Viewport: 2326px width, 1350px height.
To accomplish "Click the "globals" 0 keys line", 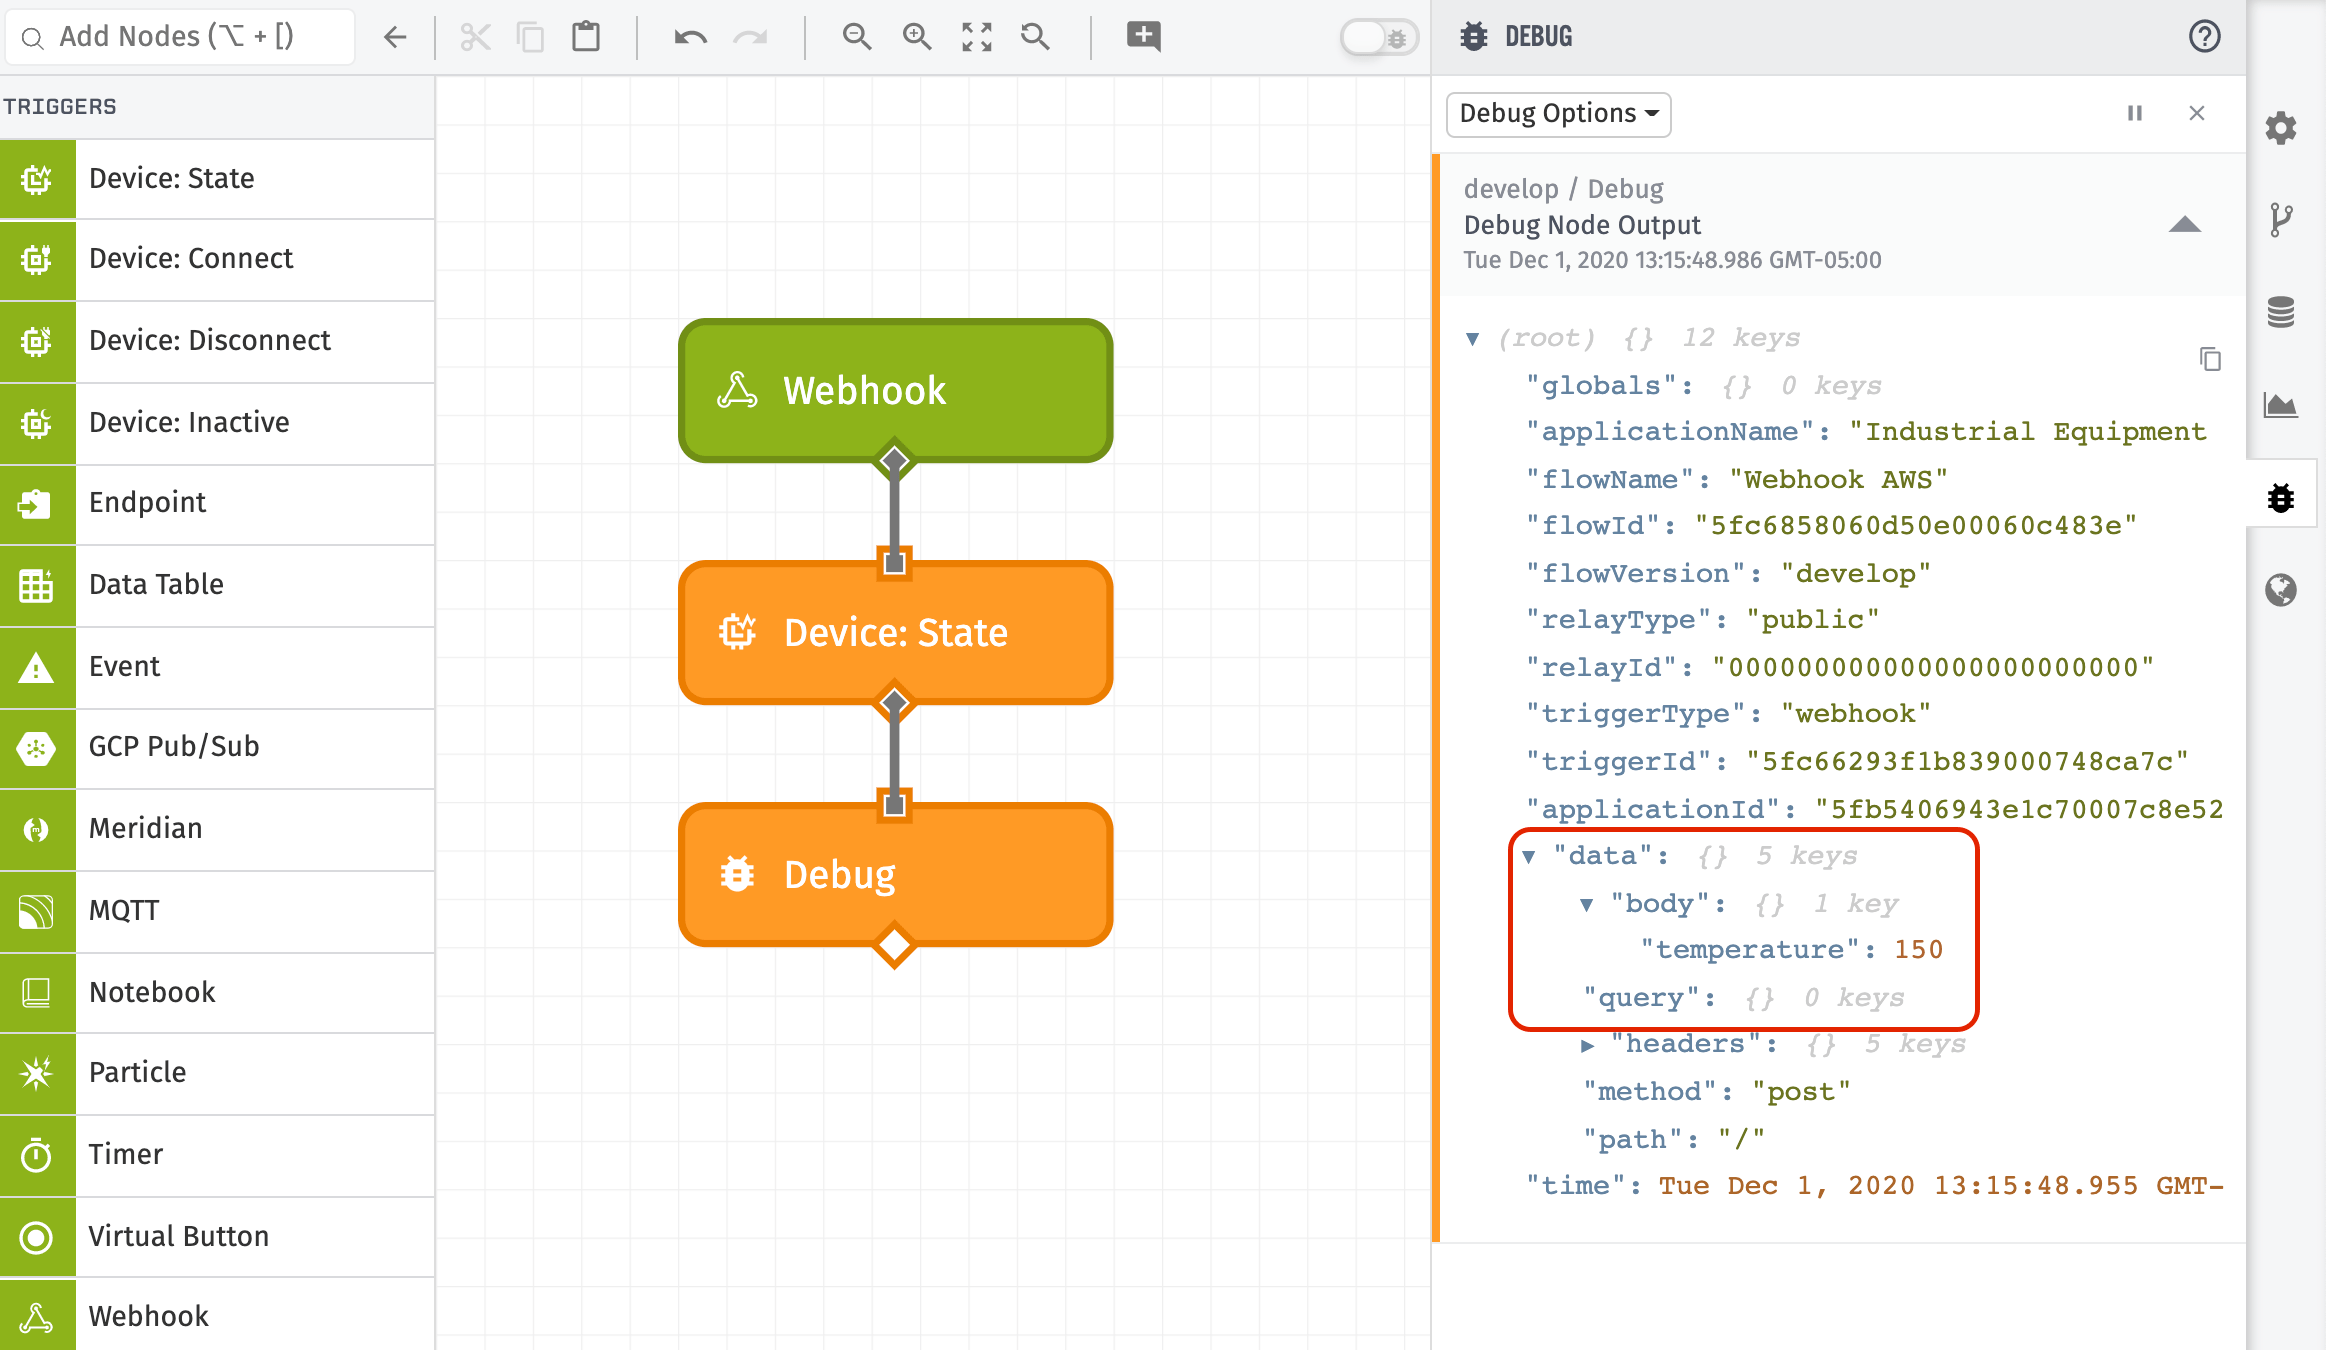I will (1704, 386).
